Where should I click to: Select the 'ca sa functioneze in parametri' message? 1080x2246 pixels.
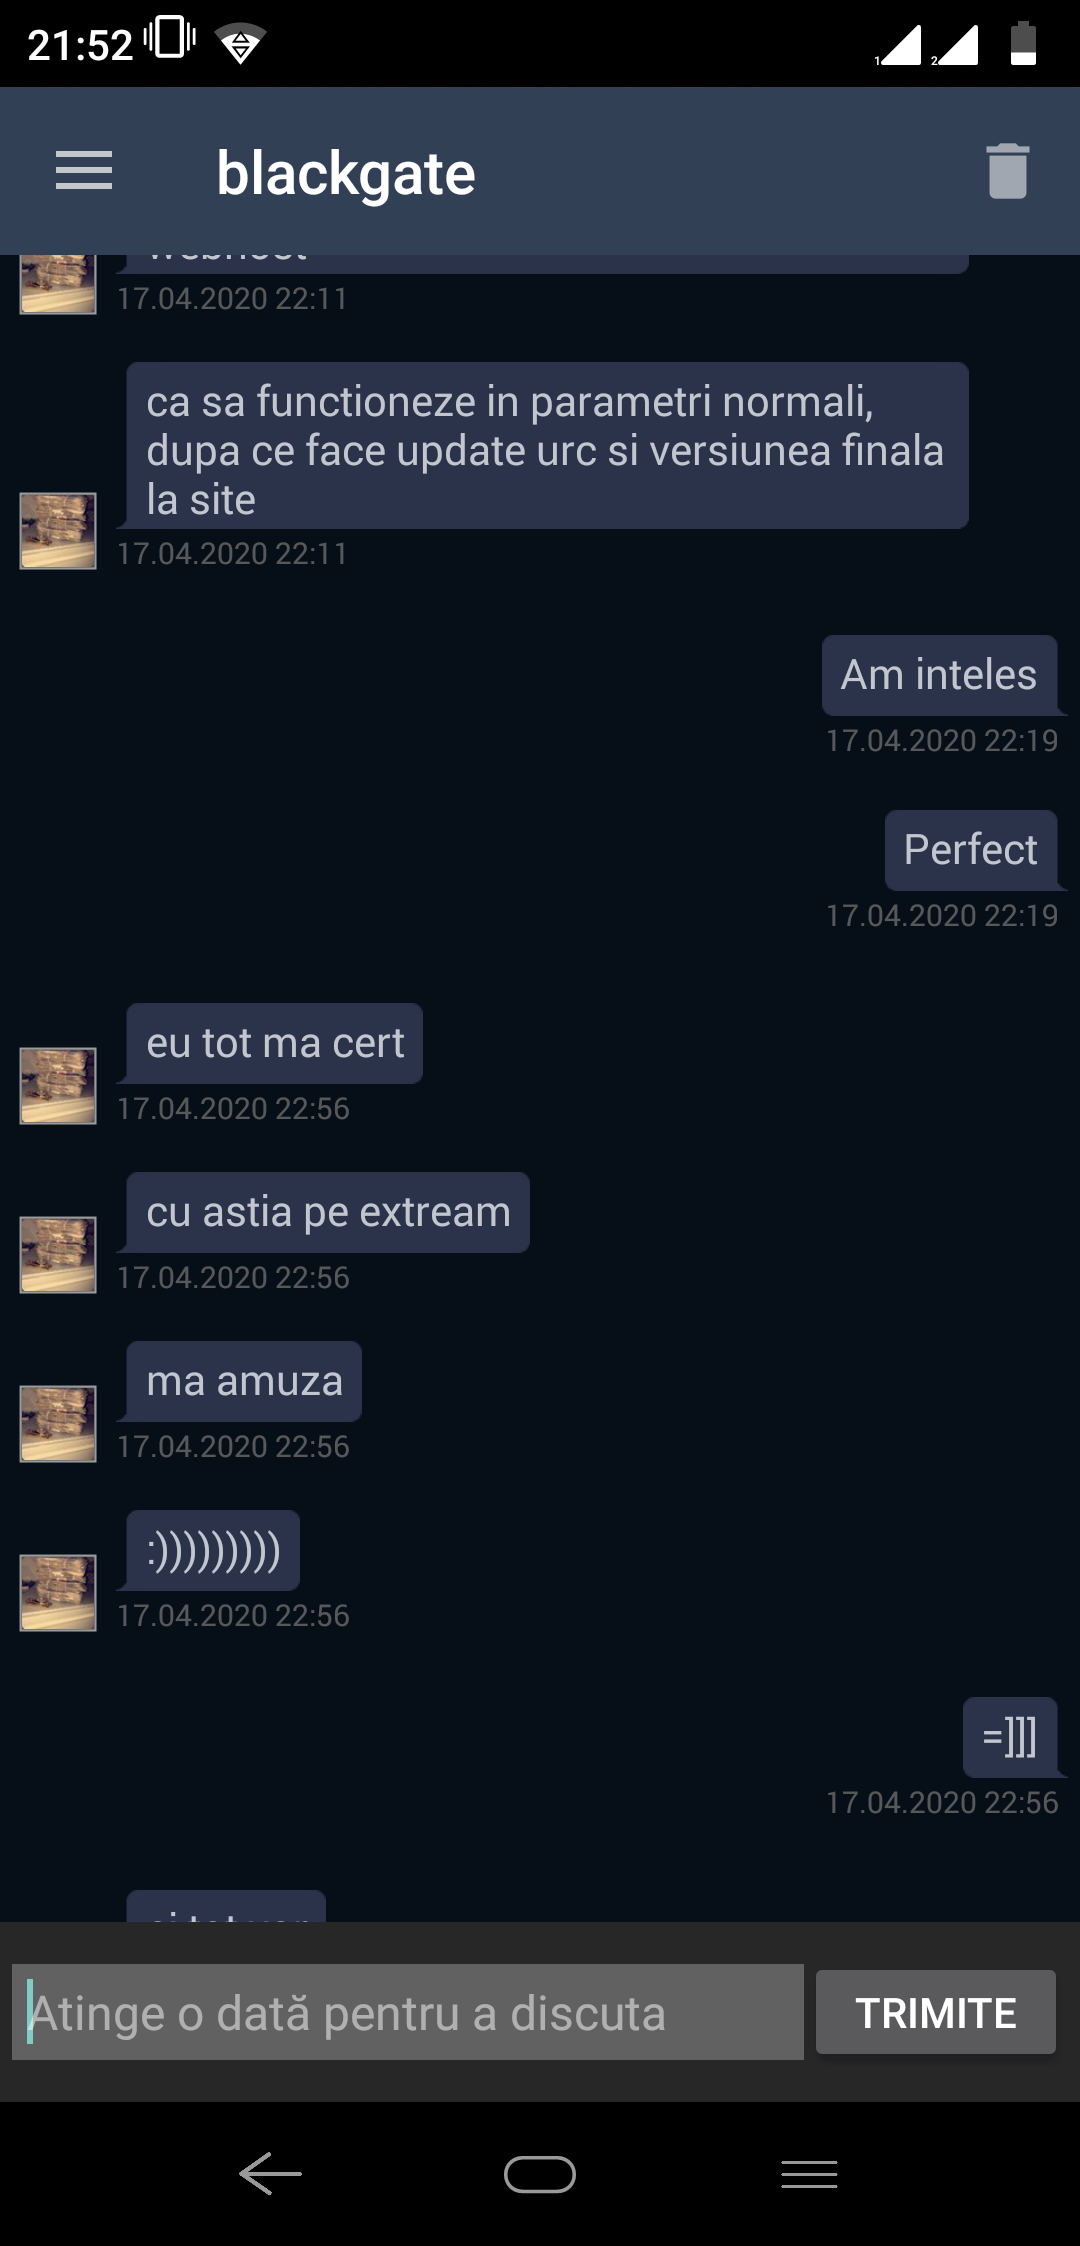pyautogui.click(x=547, y=446)
